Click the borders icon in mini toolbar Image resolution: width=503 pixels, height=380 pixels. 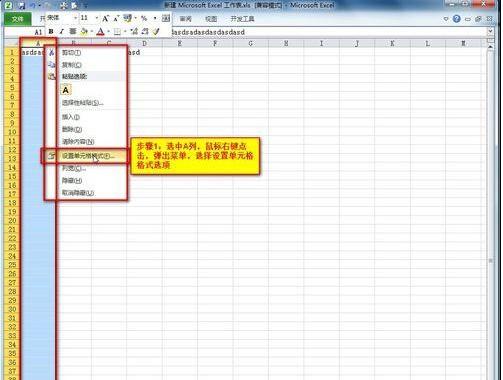tap(117, 32)
